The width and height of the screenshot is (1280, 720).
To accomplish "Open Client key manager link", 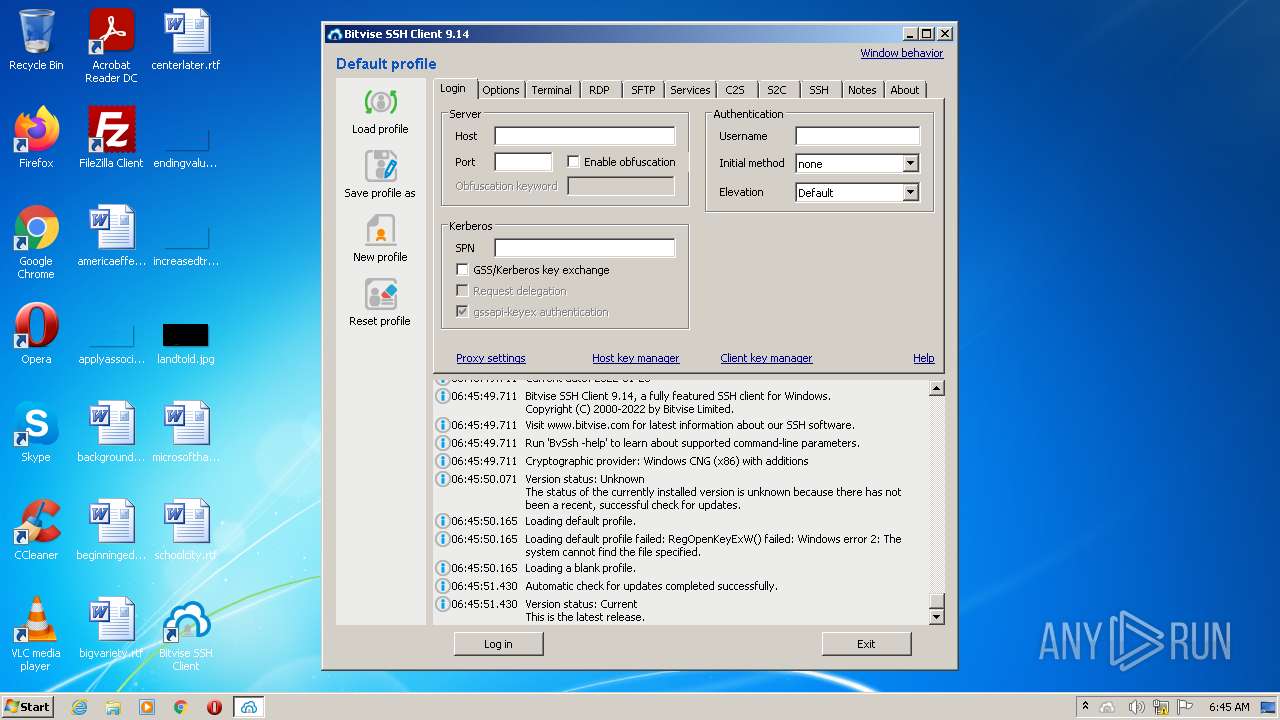I will (x=766, y=358).
